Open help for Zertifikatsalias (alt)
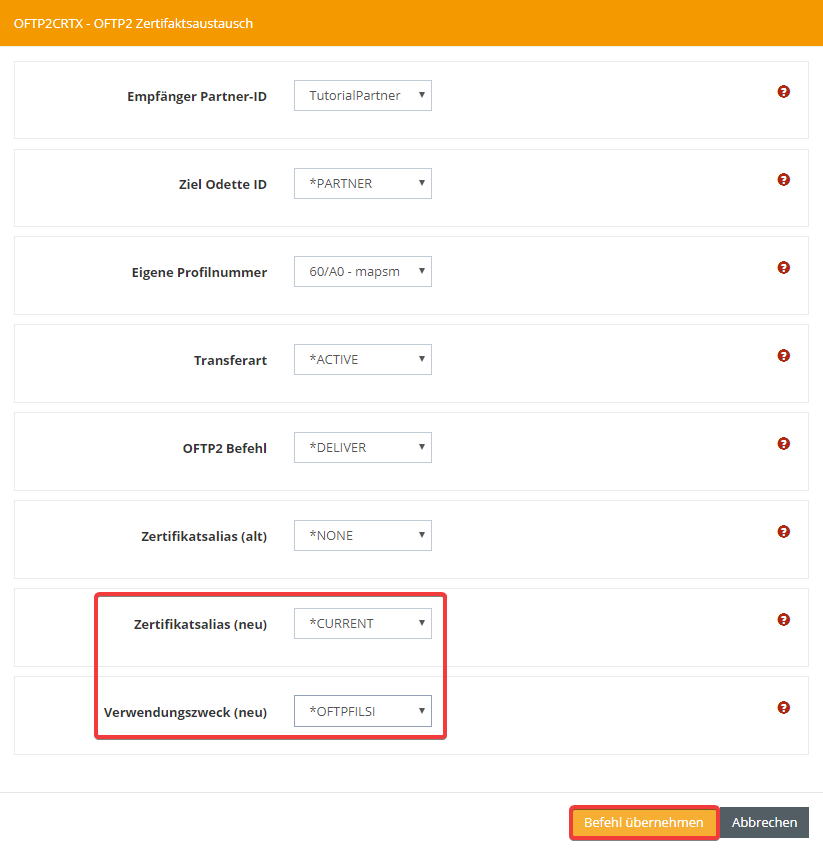 784,532
